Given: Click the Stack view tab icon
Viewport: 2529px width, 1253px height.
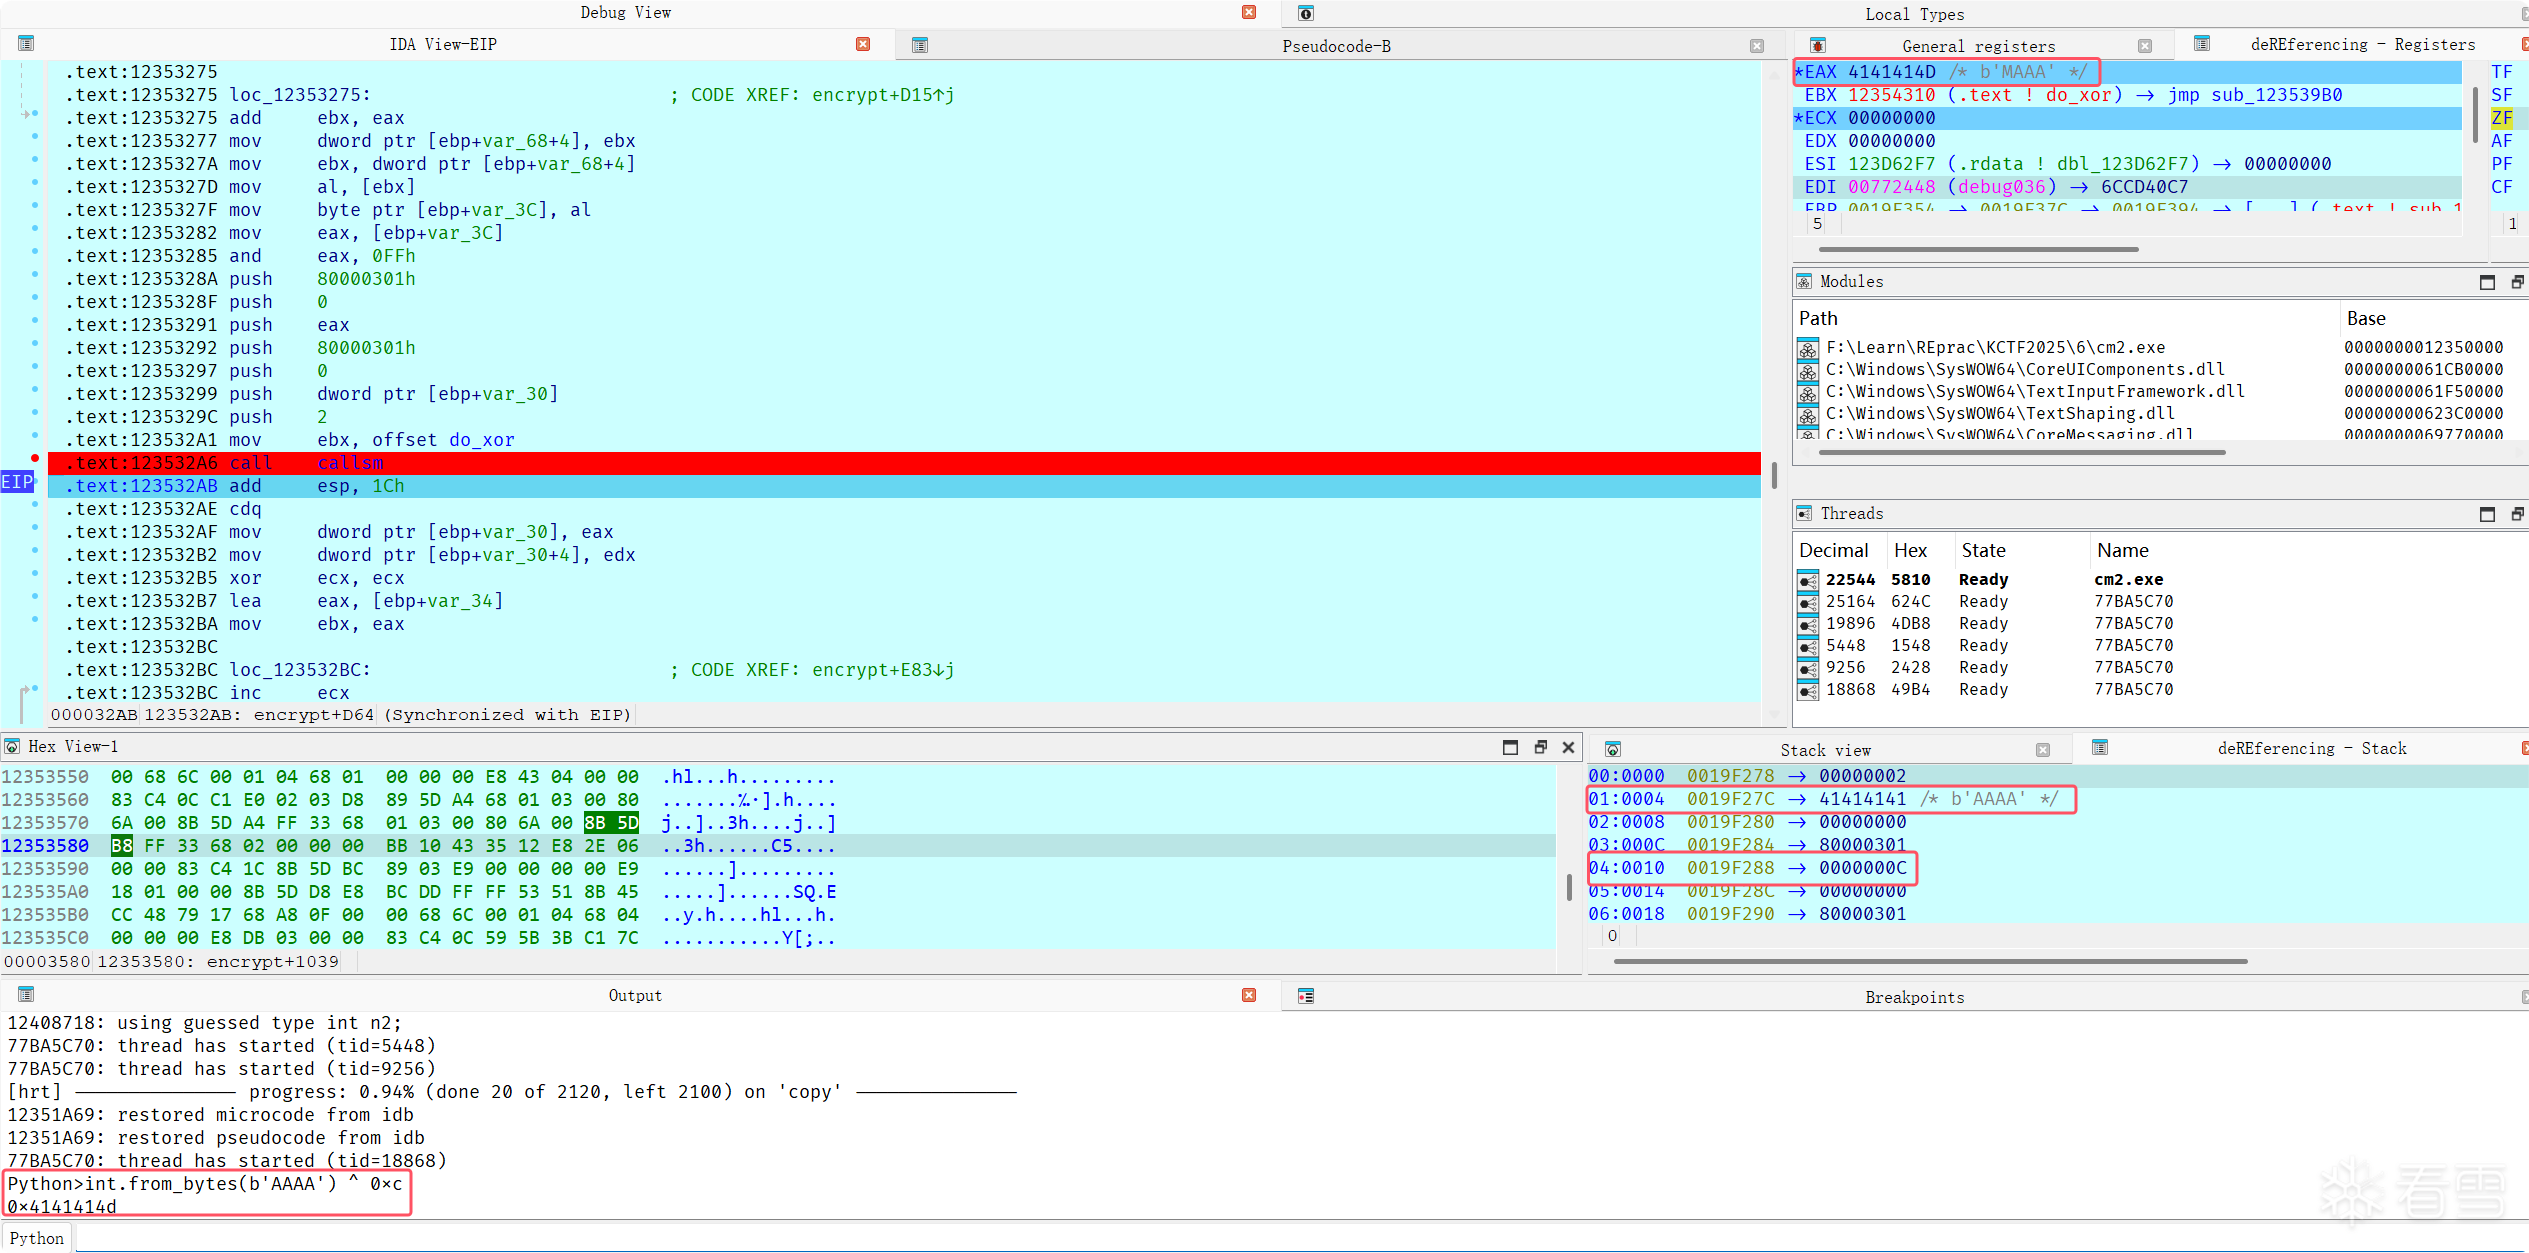Looking at the screenshot, I should tap(1613, 749).
